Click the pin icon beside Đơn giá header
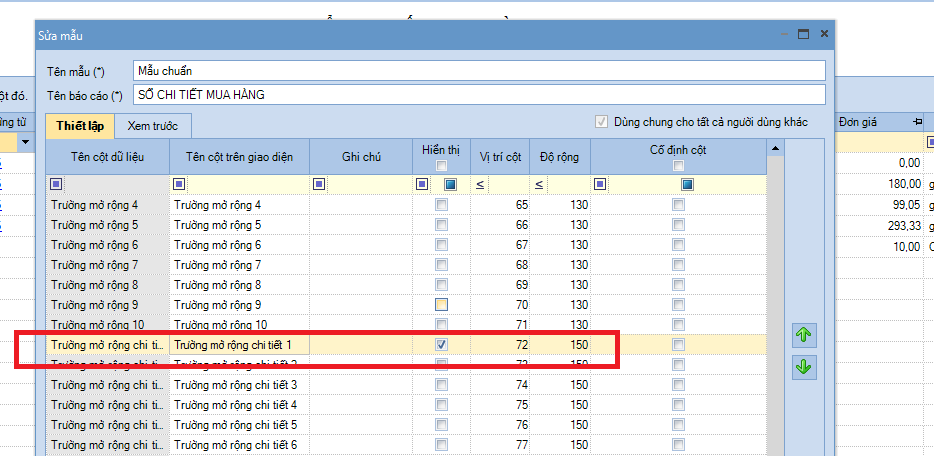Viewport: 934px width, 456px height. (x=917, y=121)
